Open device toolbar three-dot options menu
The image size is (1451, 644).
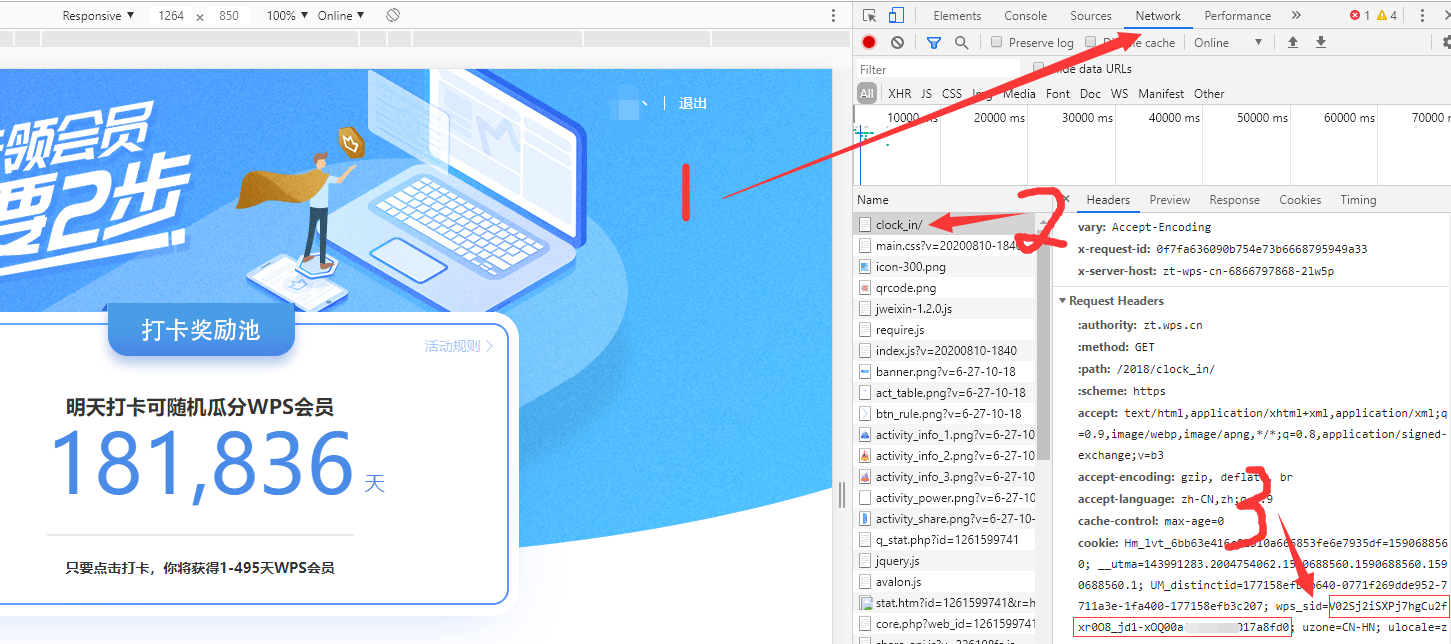(834, 15)
